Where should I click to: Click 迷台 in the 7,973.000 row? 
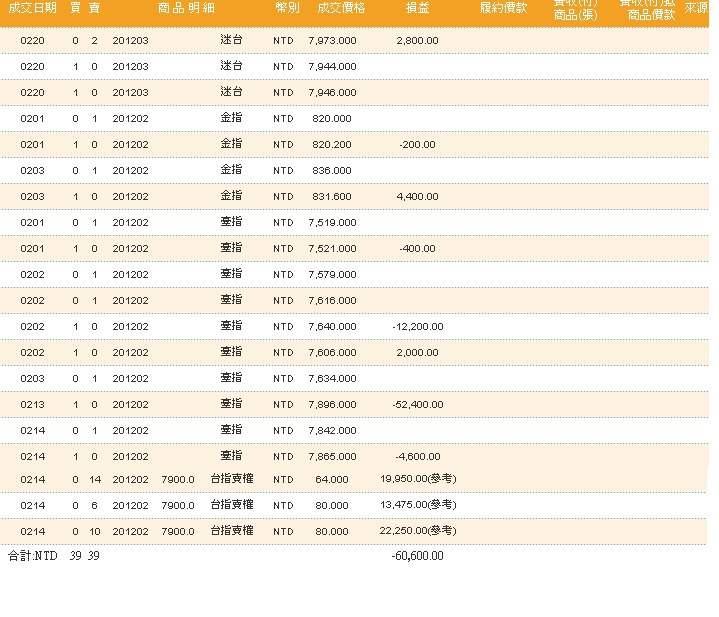pos(231,40)
